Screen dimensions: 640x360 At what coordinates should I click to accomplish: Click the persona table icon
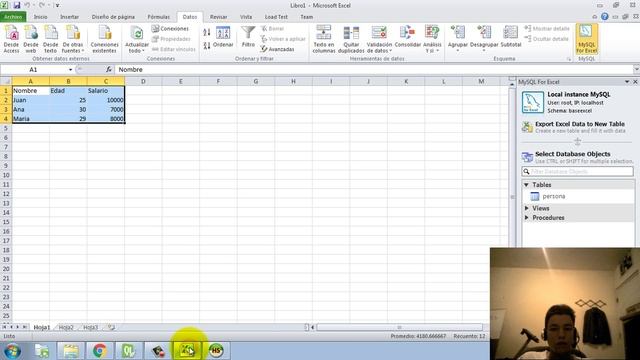(x=535, y=196)
